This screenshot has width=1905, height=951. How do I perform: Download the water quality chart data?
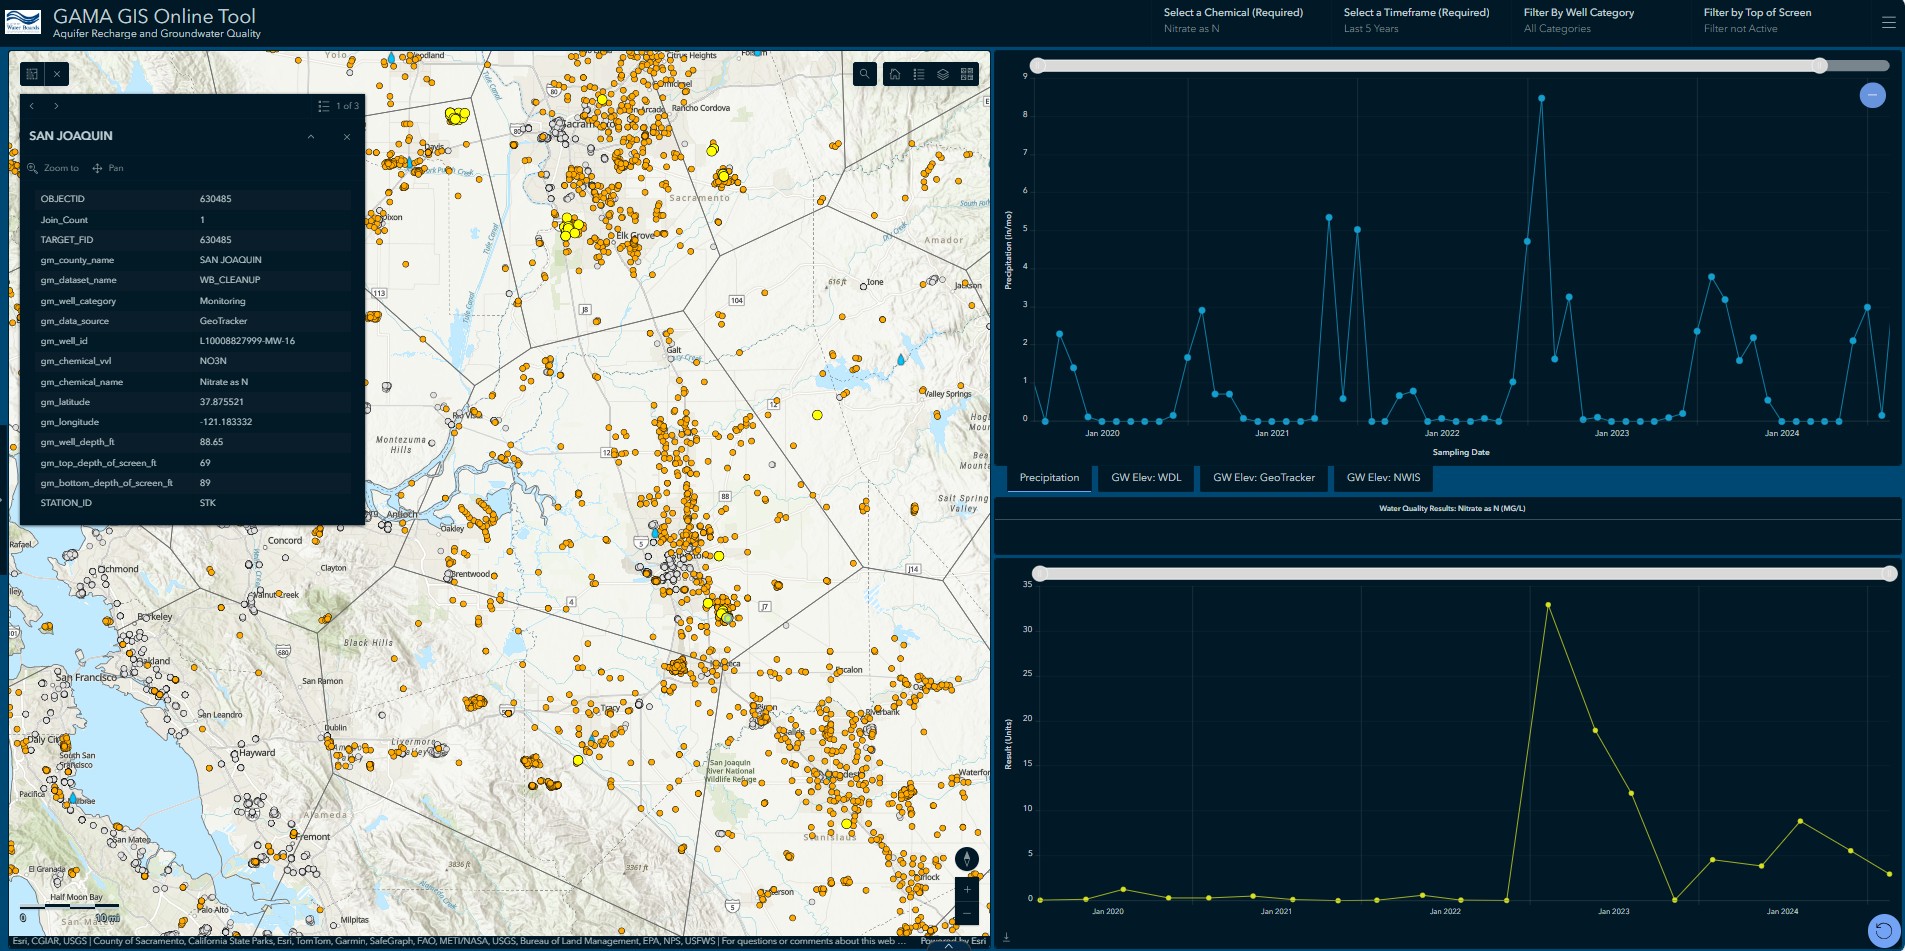click(1006, 937)
